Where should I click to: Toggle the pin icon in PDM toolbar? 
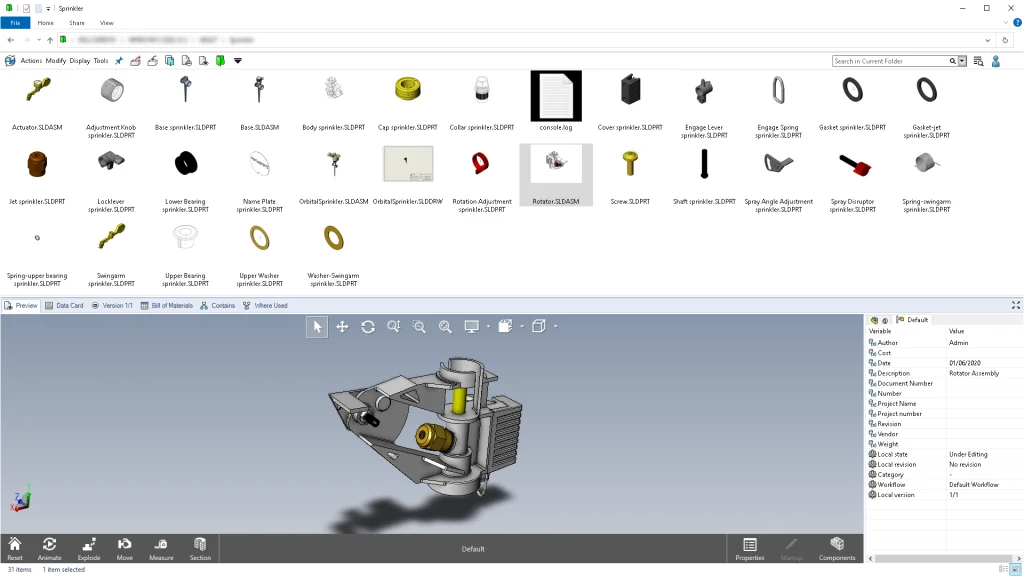(x=119, y=61)
